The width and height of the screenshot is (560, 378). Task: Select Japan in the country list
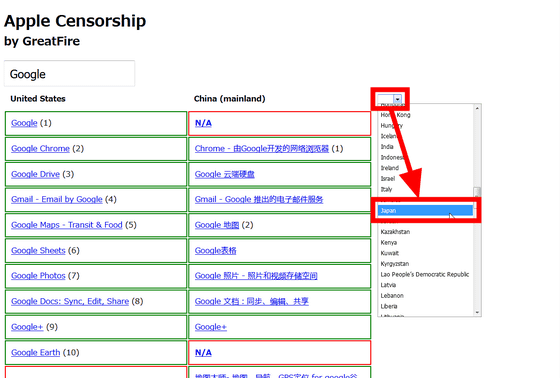pyautogui.click(x=425, y=210)
